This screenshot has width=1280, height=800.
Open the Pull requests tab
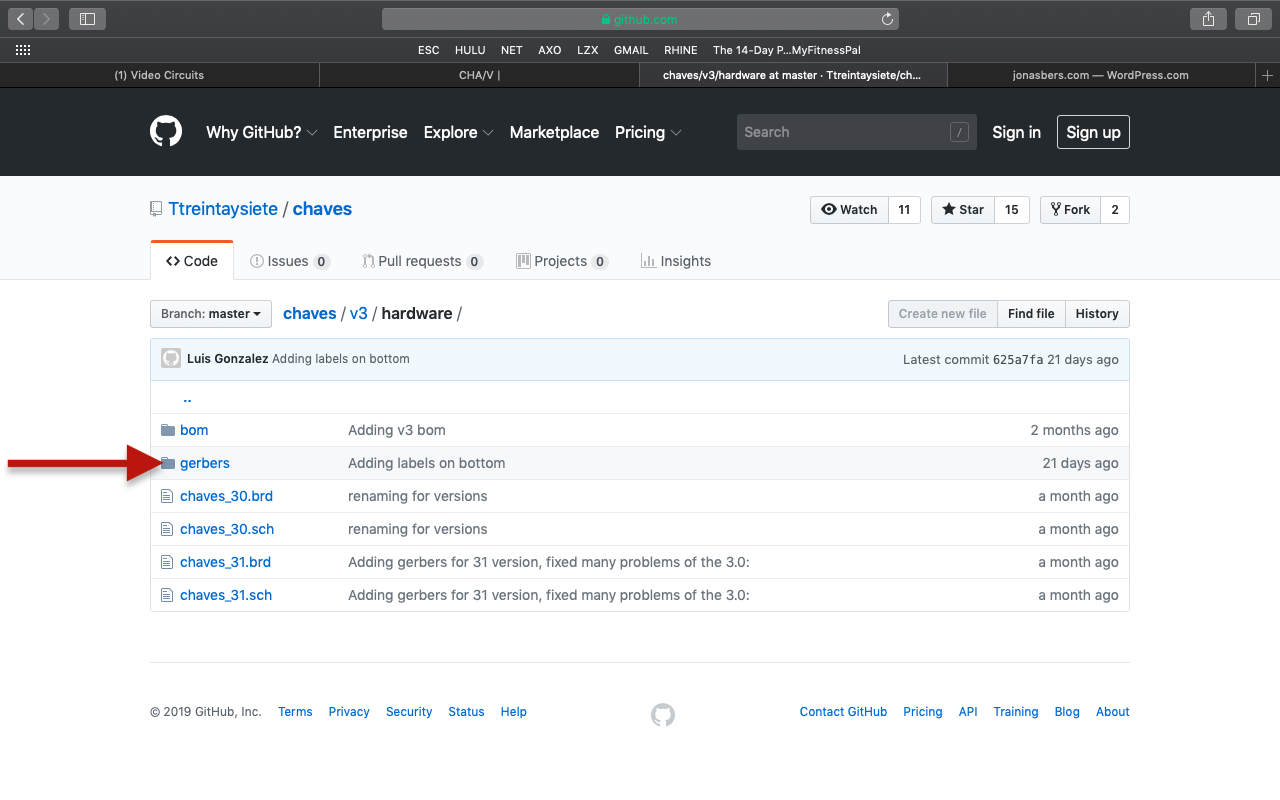[x=421, y=261]
